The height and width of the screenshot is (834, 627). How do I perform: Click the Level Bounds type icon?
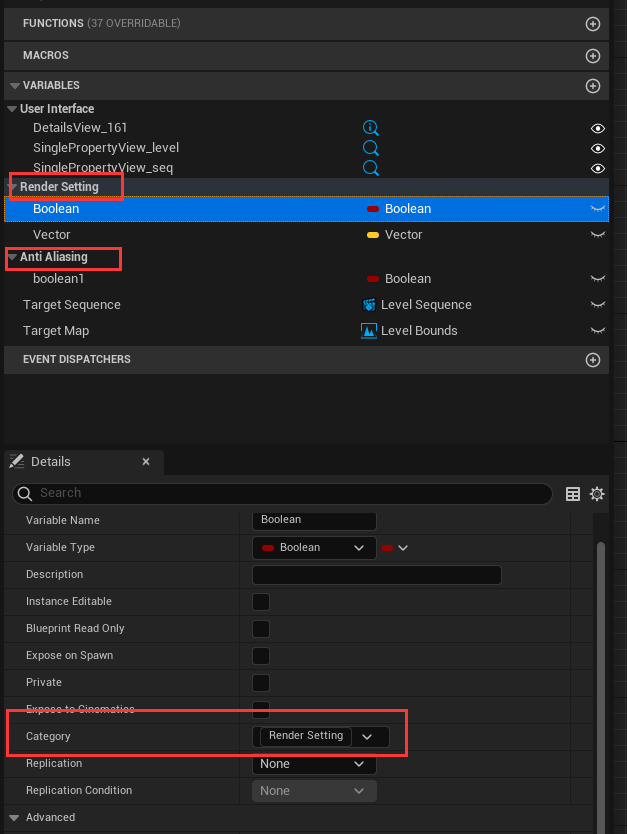point(369,331)
